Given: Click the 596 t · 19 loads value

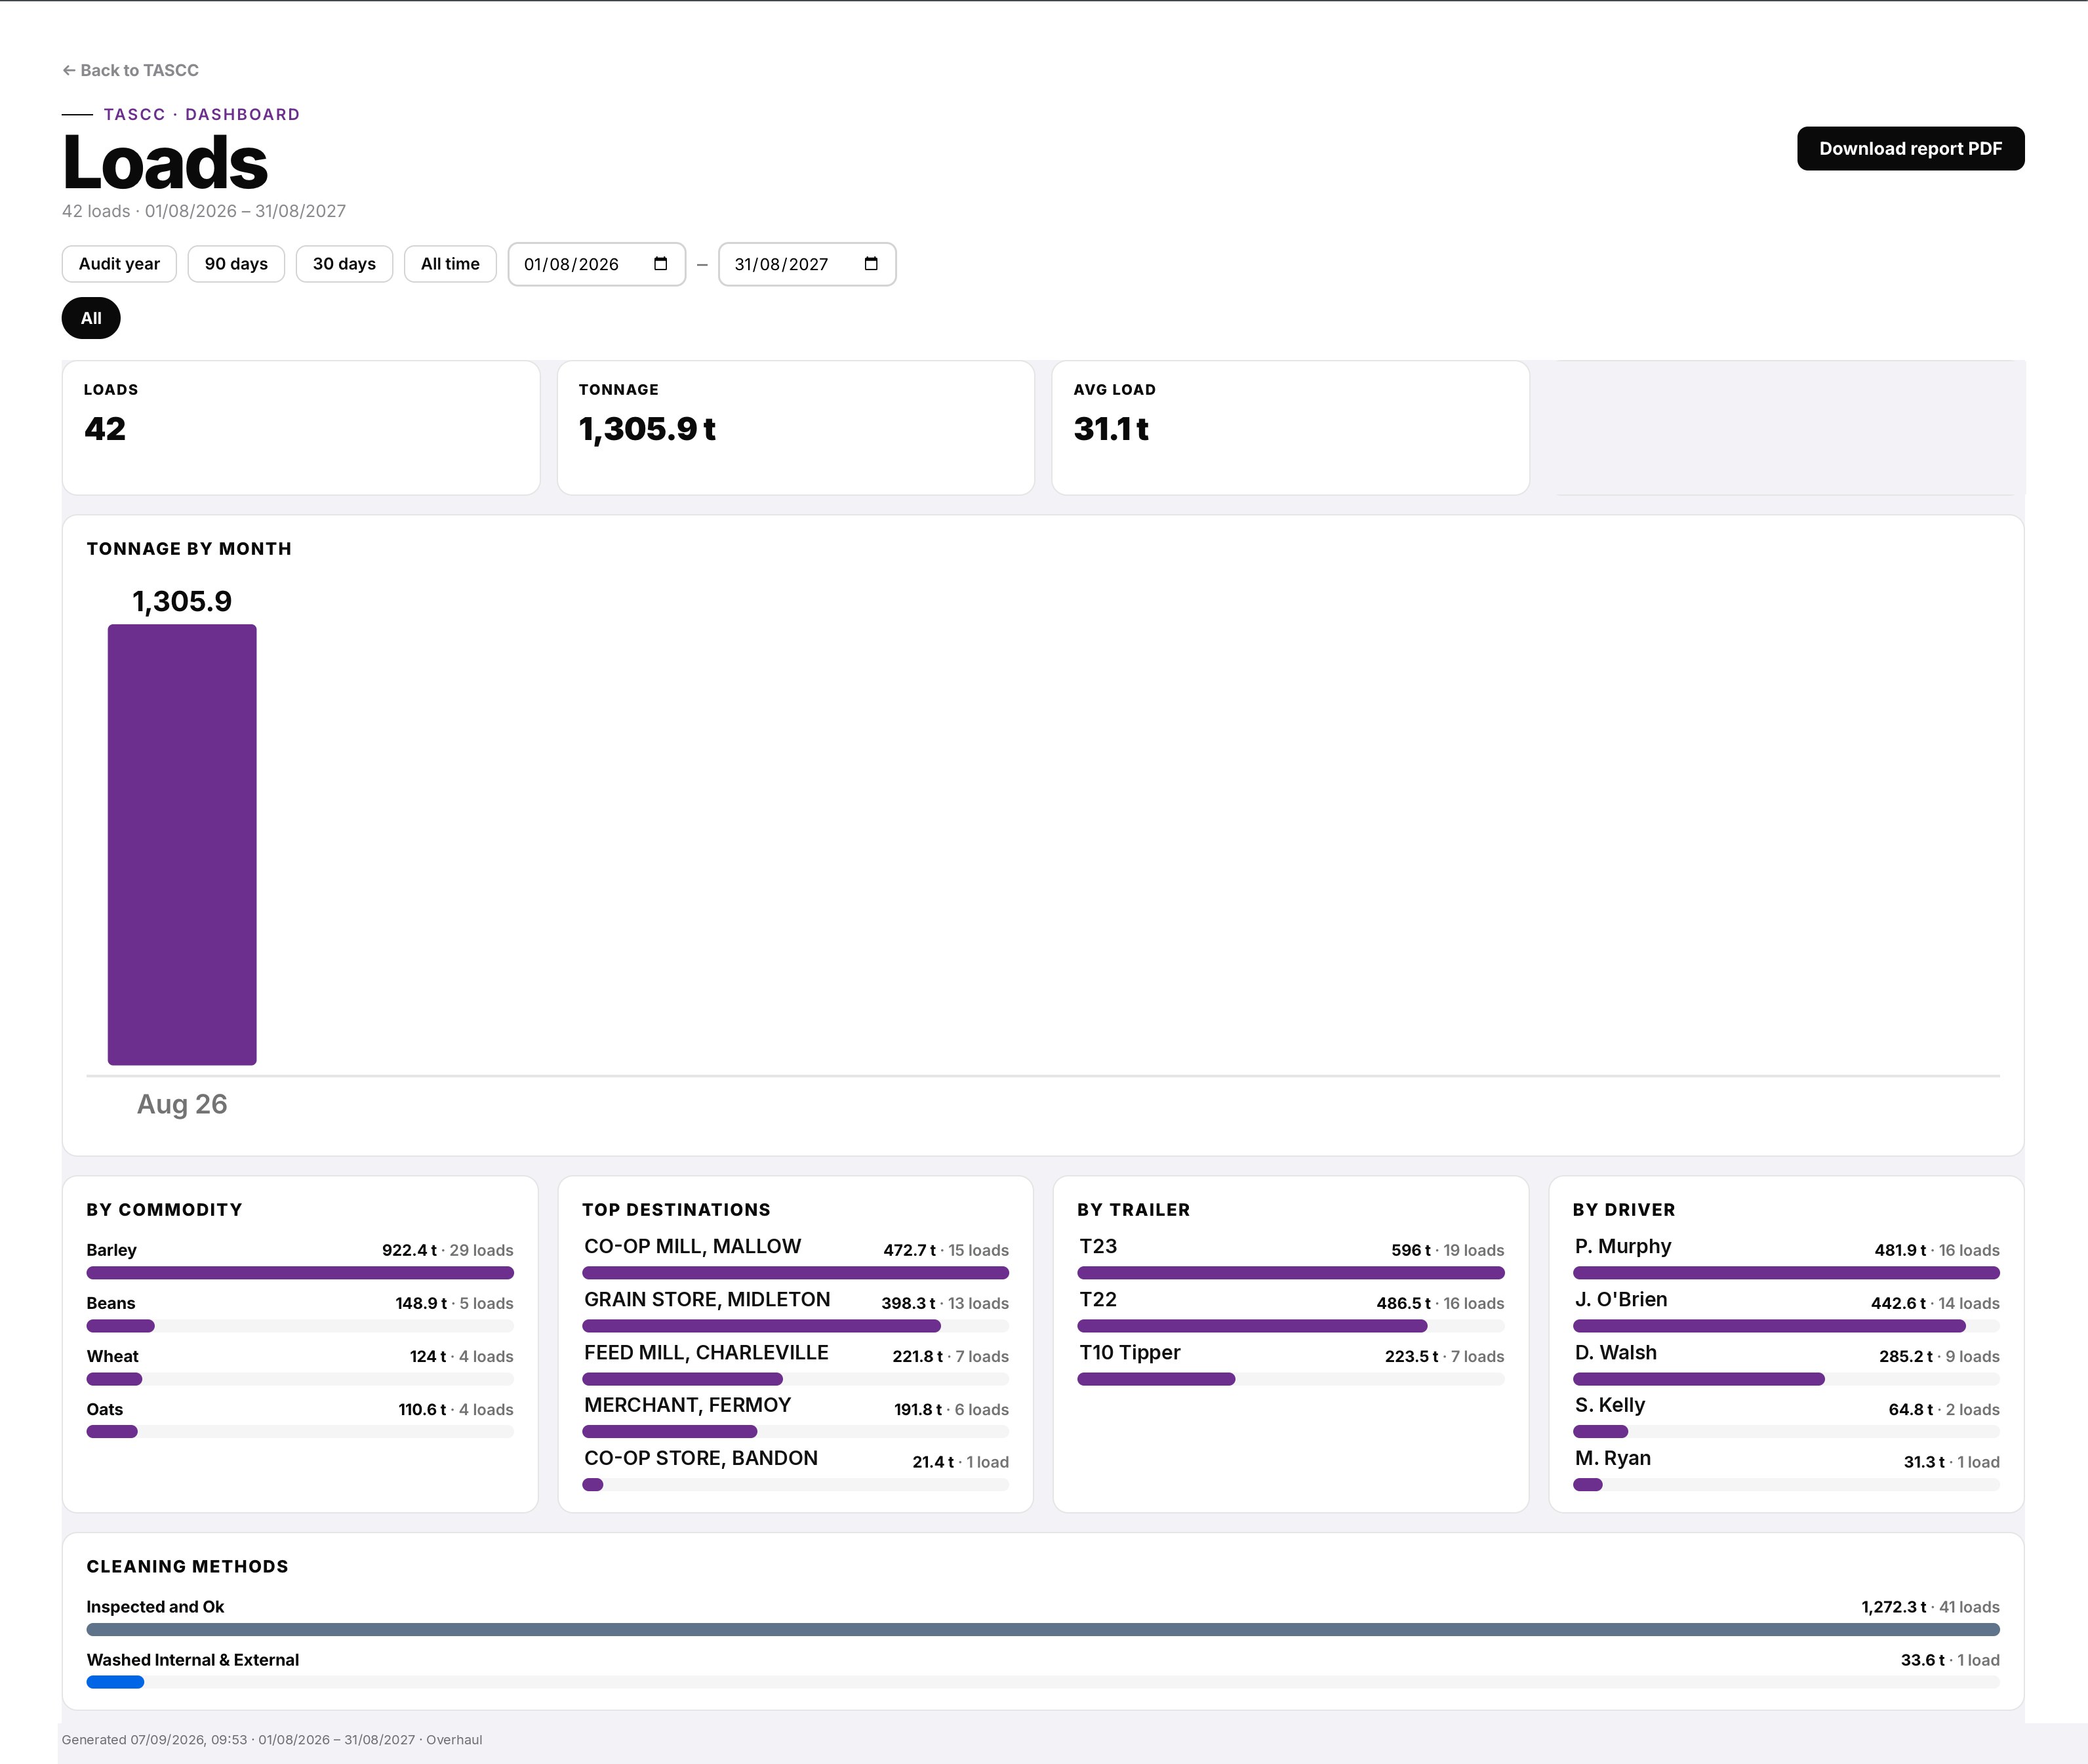Looking at the screenshot, I should point(1447,1250).
